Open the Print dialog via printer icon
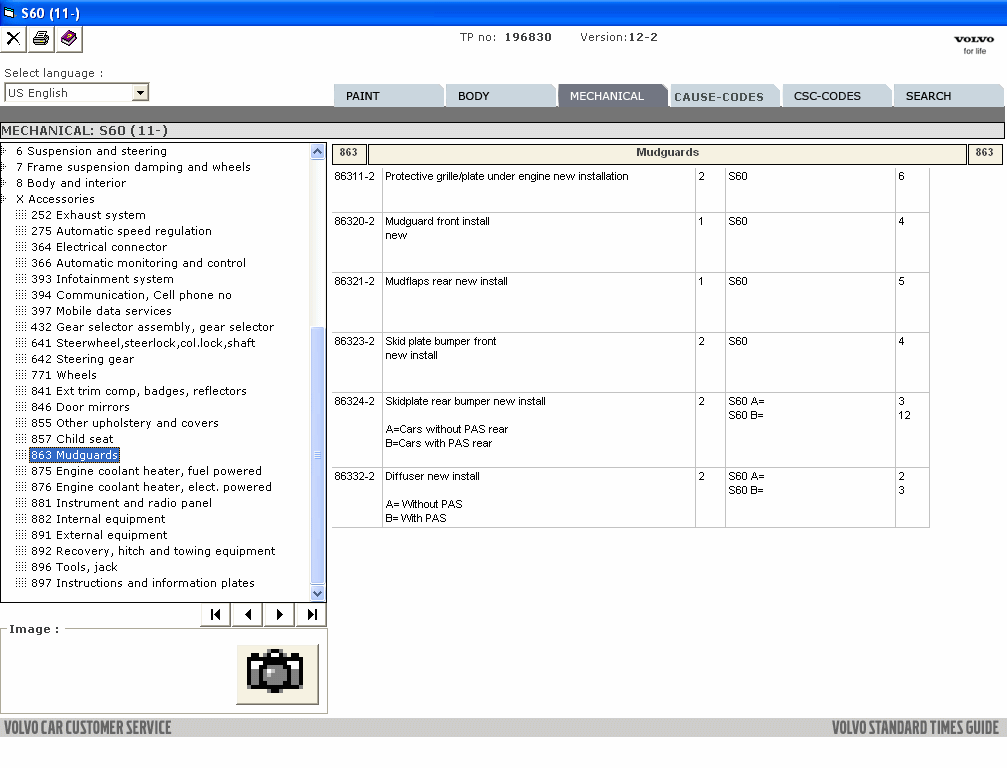The width and height of the screenshot is (1007, 768). click(x=39, y=39)
